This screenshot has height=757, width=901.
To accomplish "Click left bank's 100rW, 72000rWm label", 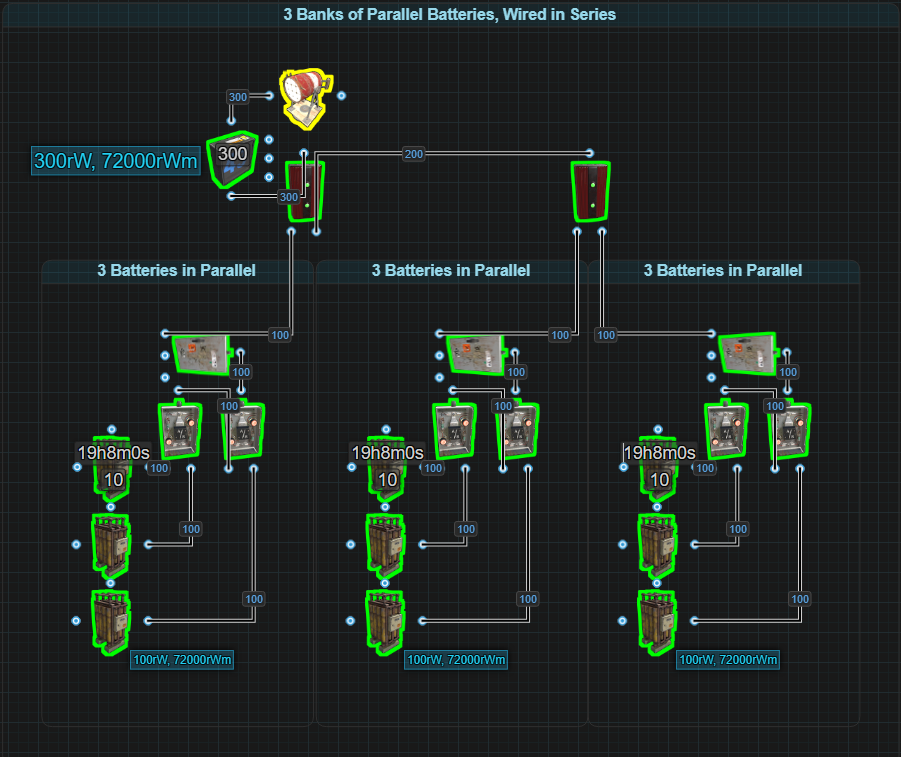I will [182, 659].
